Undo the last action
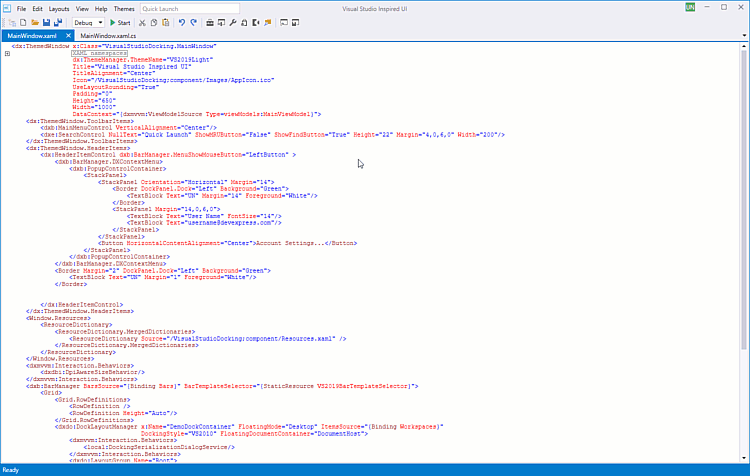This screenshot has height=476, width=750. click(180, 22)
